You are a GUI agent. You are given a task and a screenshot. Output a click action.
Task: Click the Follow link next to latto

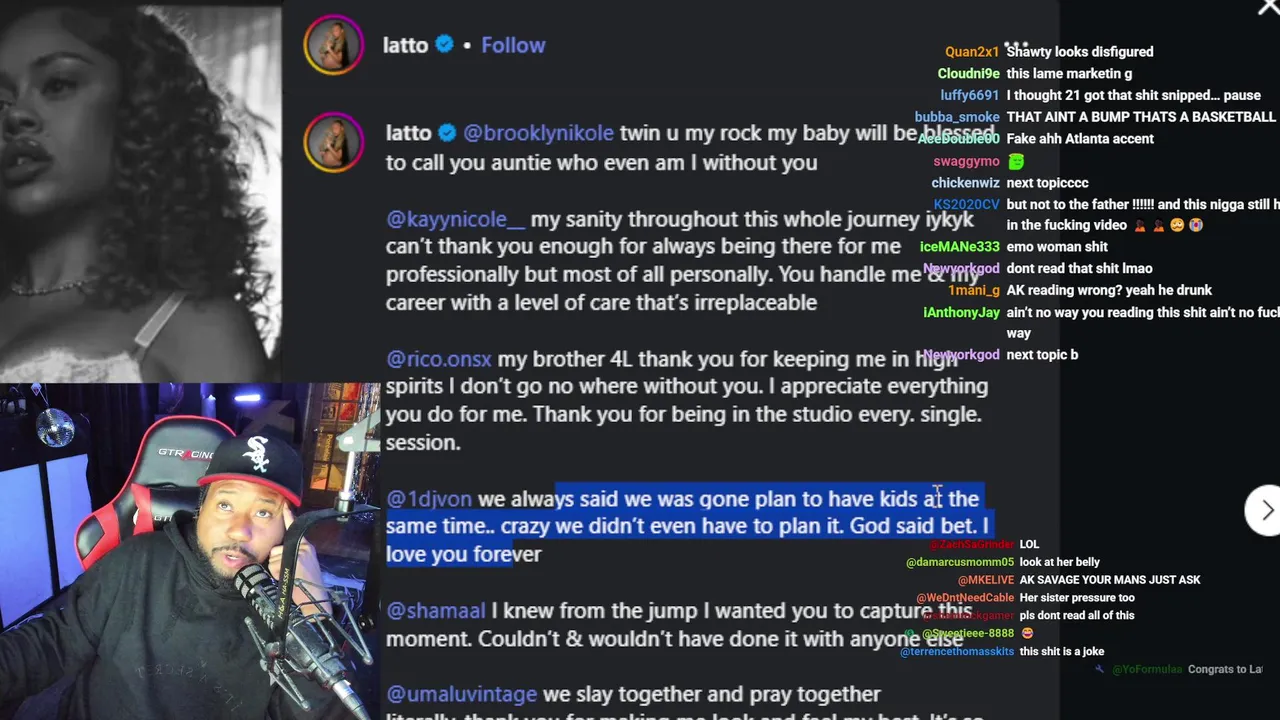(513, 45)
